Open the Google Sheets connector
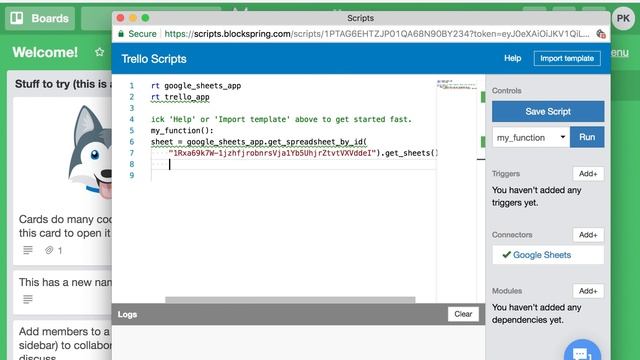 pos(548,255)
